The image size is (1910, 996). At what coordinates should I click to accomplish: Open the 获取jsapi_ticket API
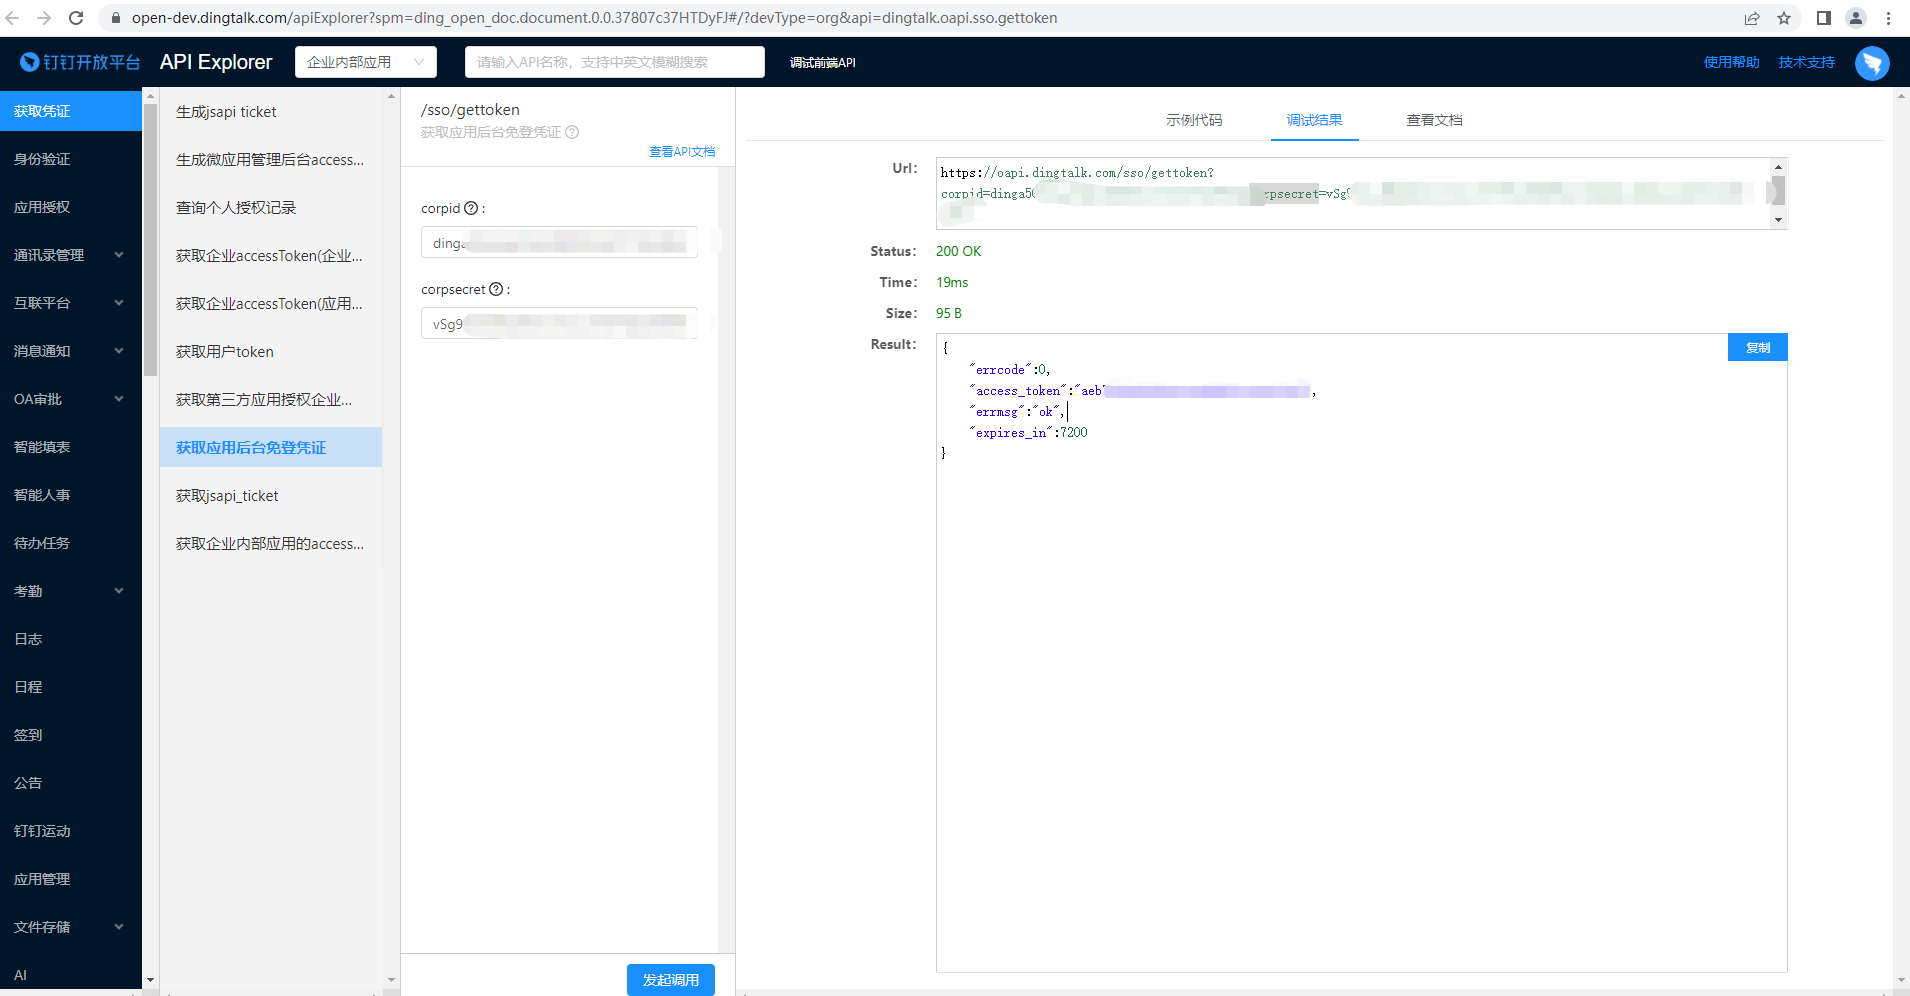point(271,496)
